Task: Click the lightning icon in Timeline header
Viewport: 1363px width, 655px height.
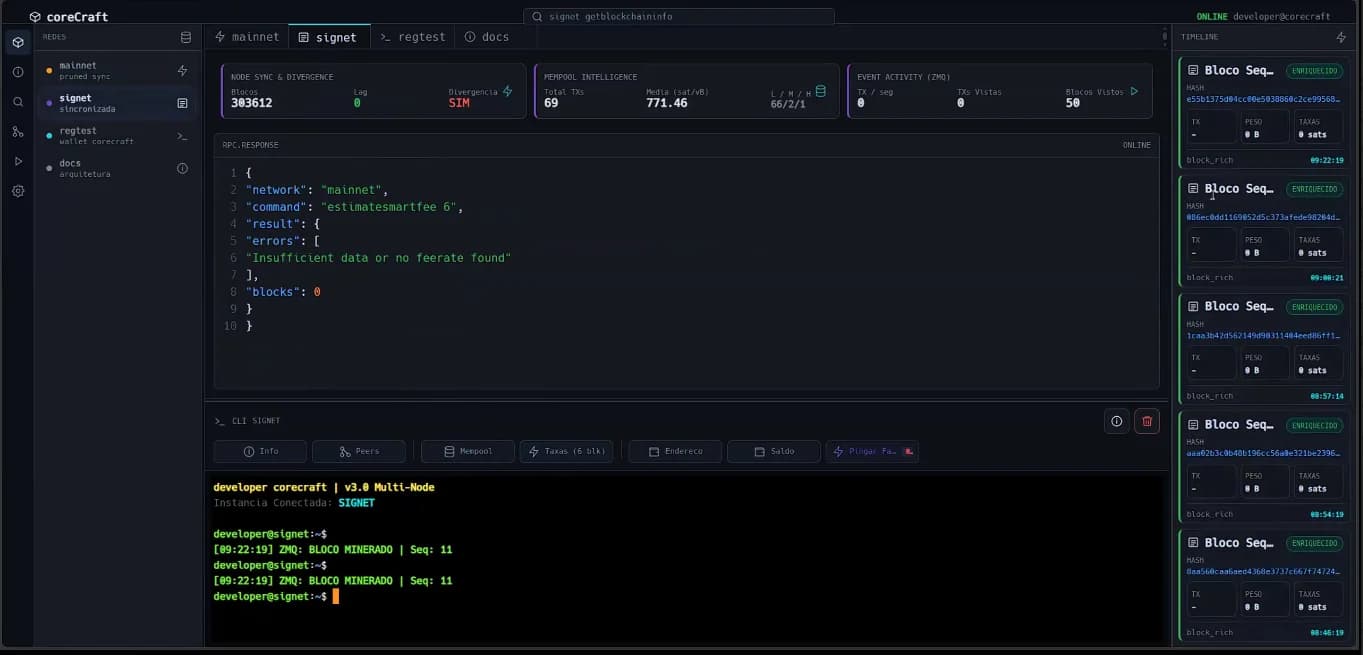Action: pyautogui.click(x=1341, y=37)
